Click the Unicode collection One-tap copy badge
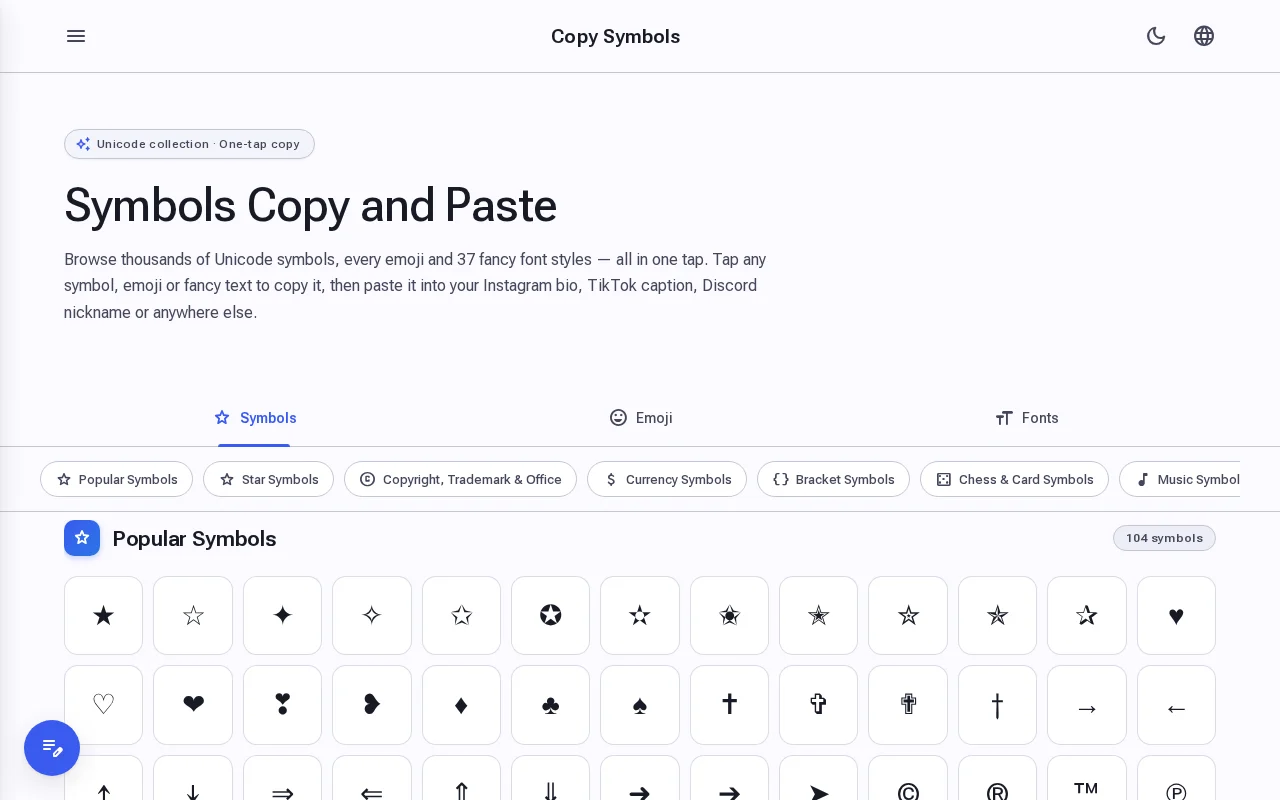This screenshot has height=800, width=1280. (189, 144)
